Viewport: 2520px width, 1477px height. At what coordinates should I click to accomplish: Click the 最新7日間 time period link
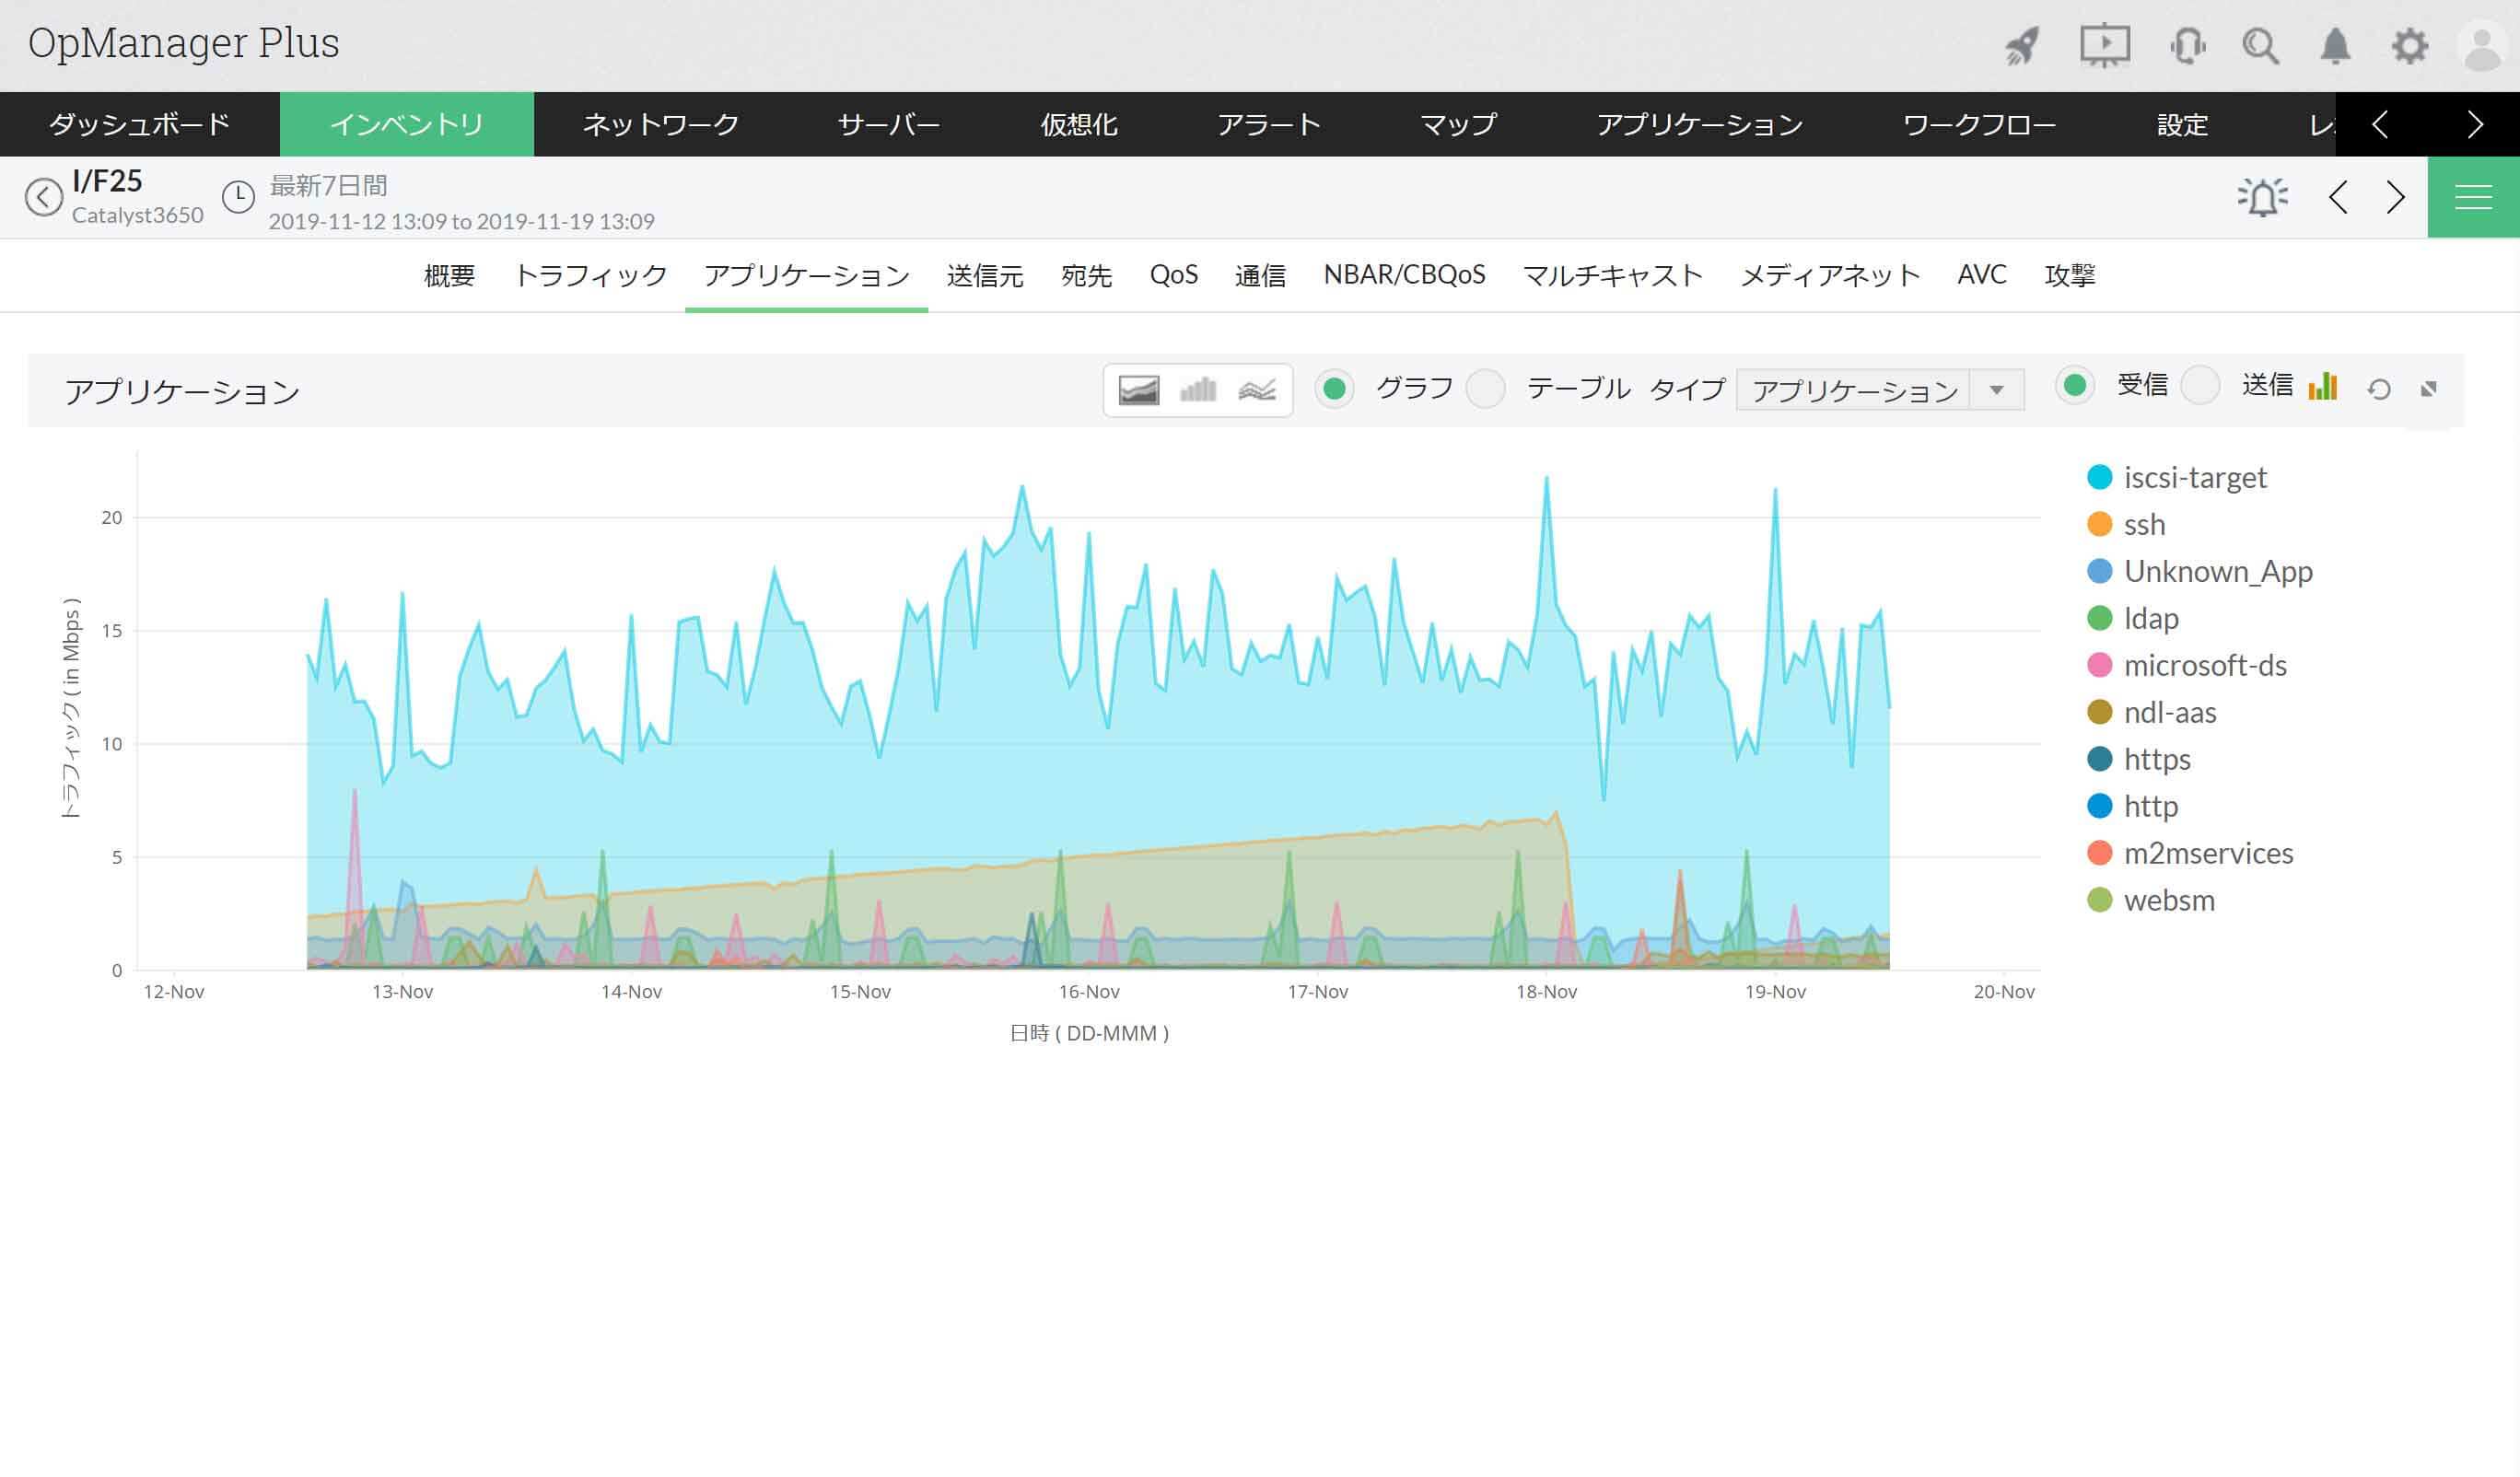328,186
